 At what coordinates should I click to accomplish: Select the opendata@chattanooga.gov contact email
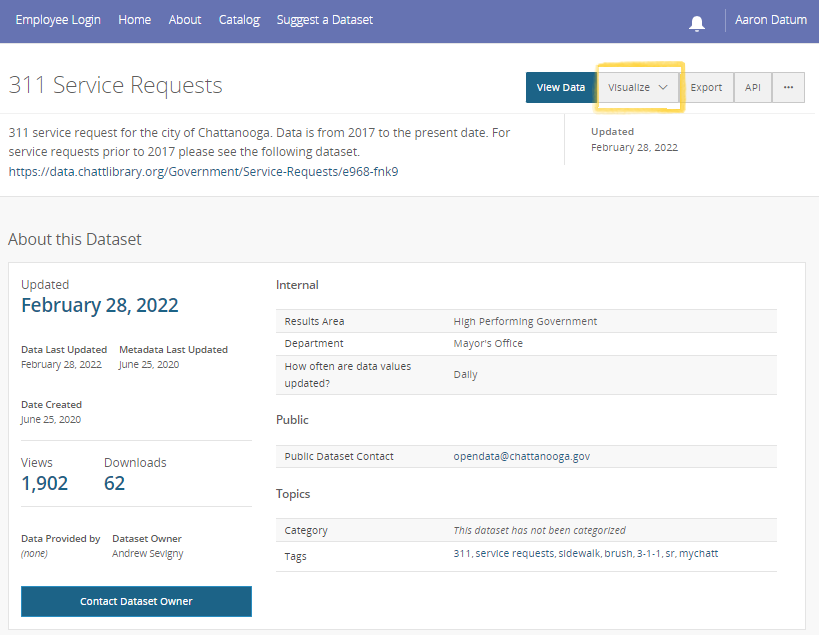[x=521, y=456]
